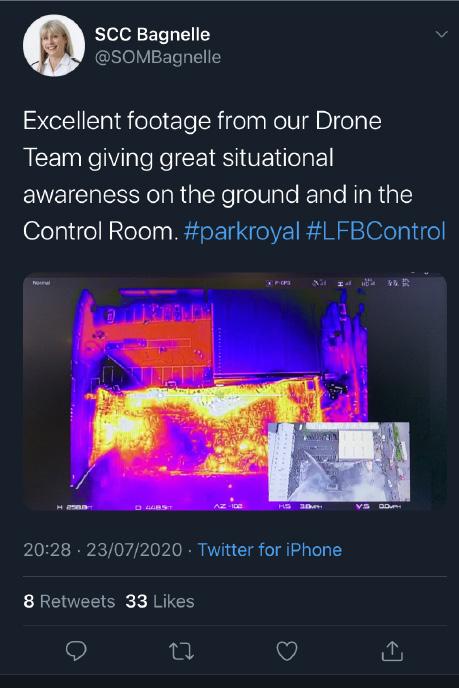Open the #parkroyal hashtag
Screen dimensions: 459x688
[242, 231]
